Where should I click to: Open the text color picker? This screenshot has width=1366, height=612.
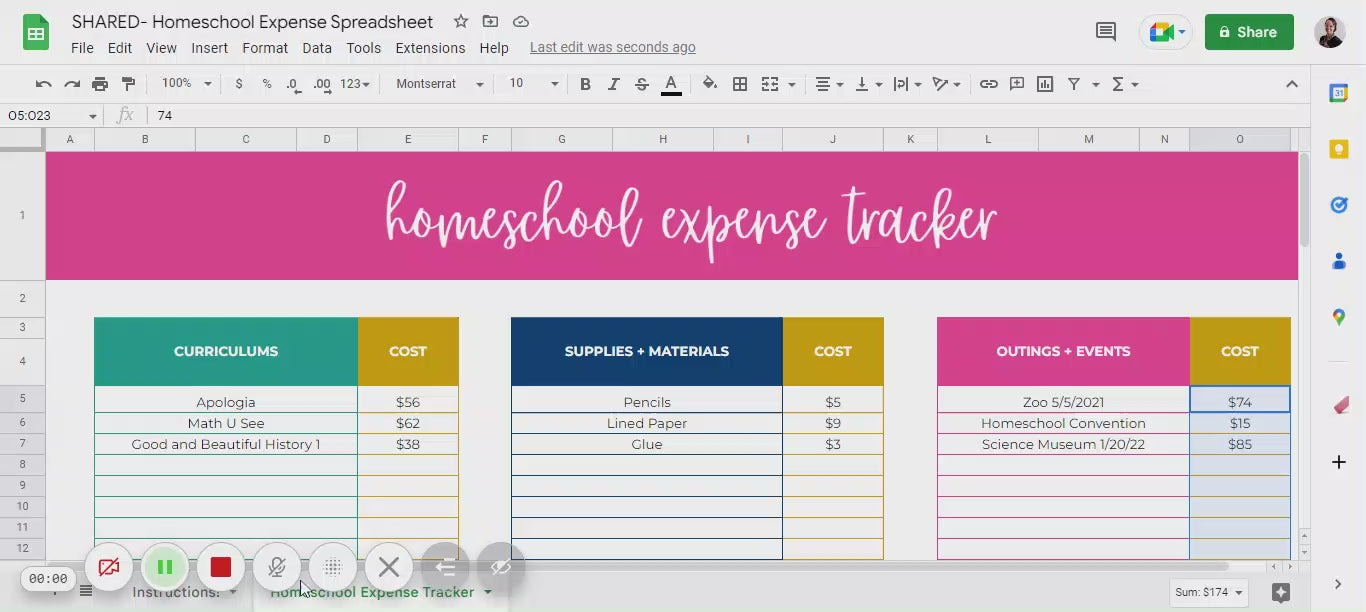[670, 84]
